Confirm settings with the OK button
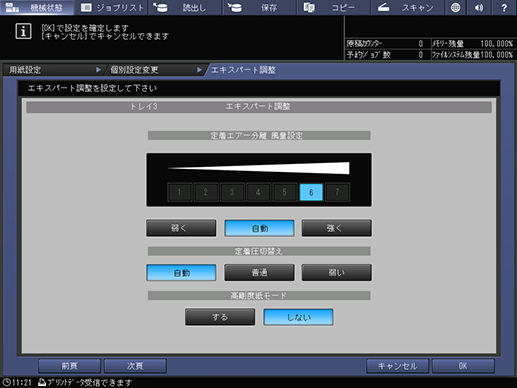Screen dimensions: 517x388 click(463, 366)
